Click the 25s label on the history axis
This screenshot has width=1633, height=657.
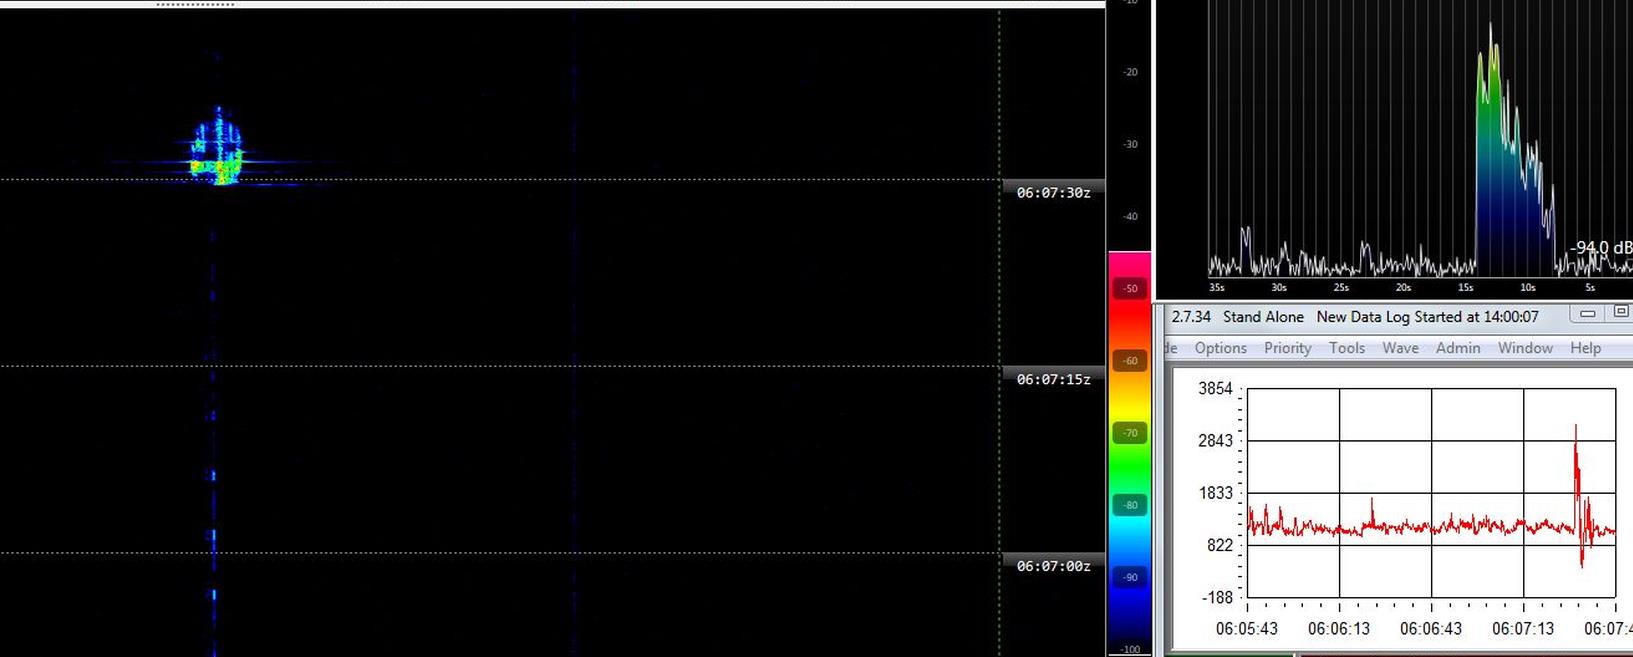1341,288
